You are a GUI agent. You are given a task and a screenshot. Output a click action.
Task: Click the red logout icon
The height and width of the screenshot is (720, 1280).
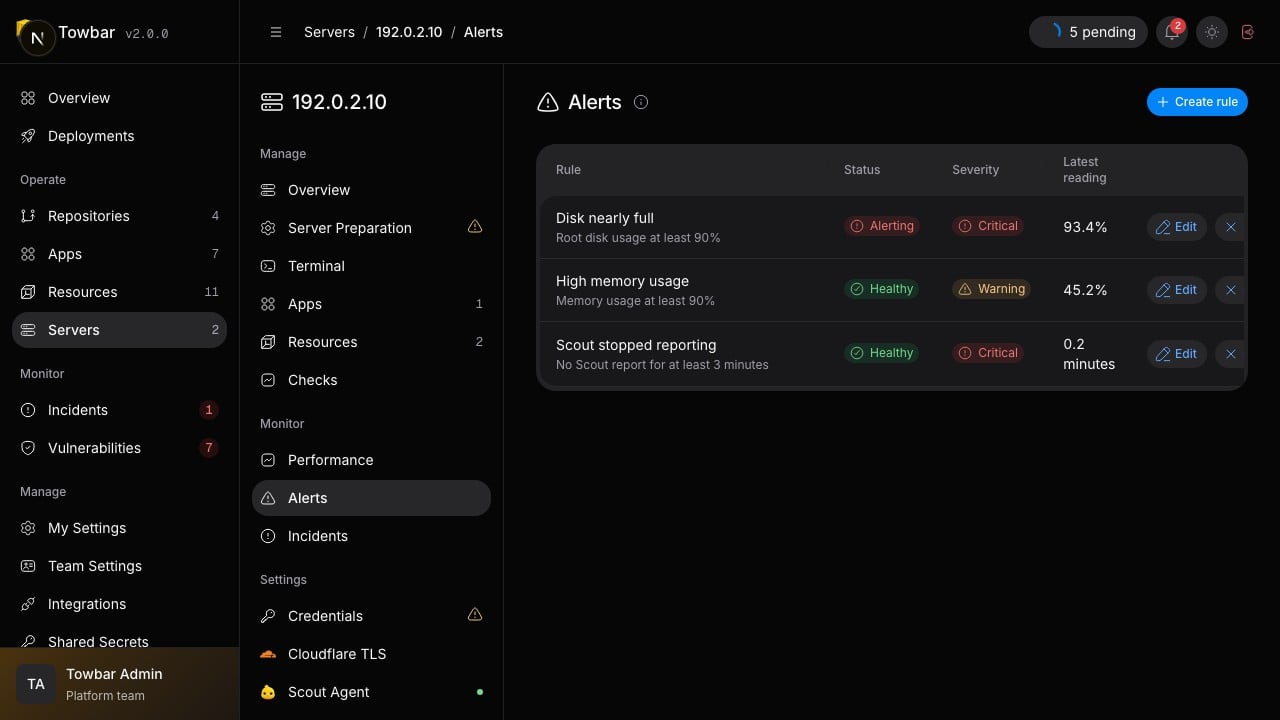click(x=1248, y=32)
